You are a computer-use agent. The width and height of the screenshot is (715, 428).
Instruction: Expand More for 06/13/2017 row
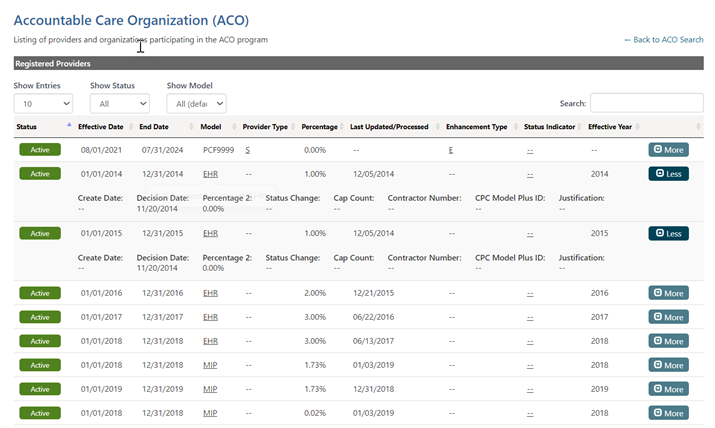tap(668, 341)
